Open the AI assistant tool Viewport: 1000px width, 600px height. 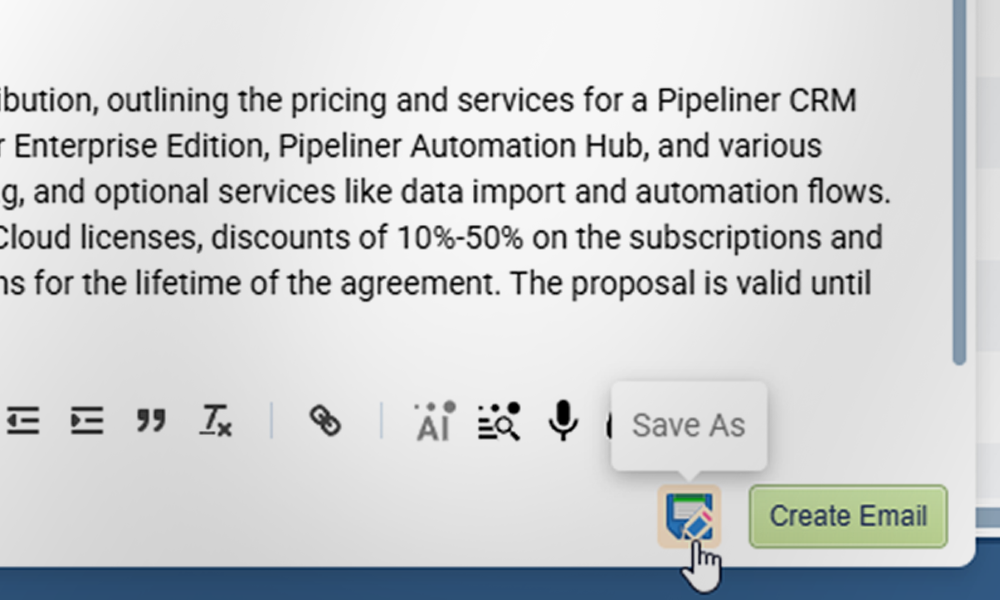coord(434,422)
